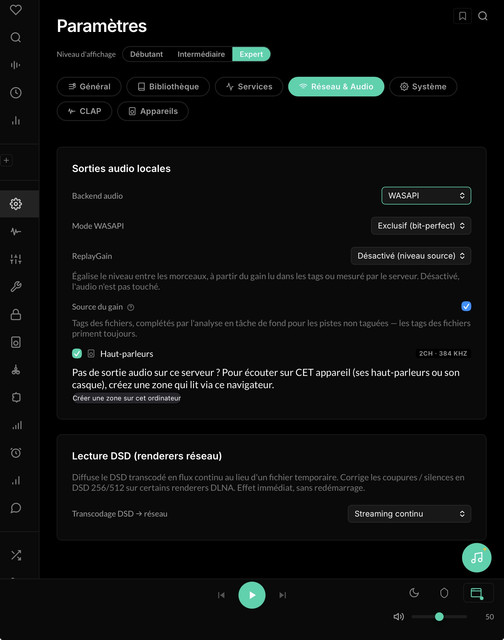The image size is (504, 640).
Task: Open the bar chart statistics sidebar icon
Action: coord(16,120)
